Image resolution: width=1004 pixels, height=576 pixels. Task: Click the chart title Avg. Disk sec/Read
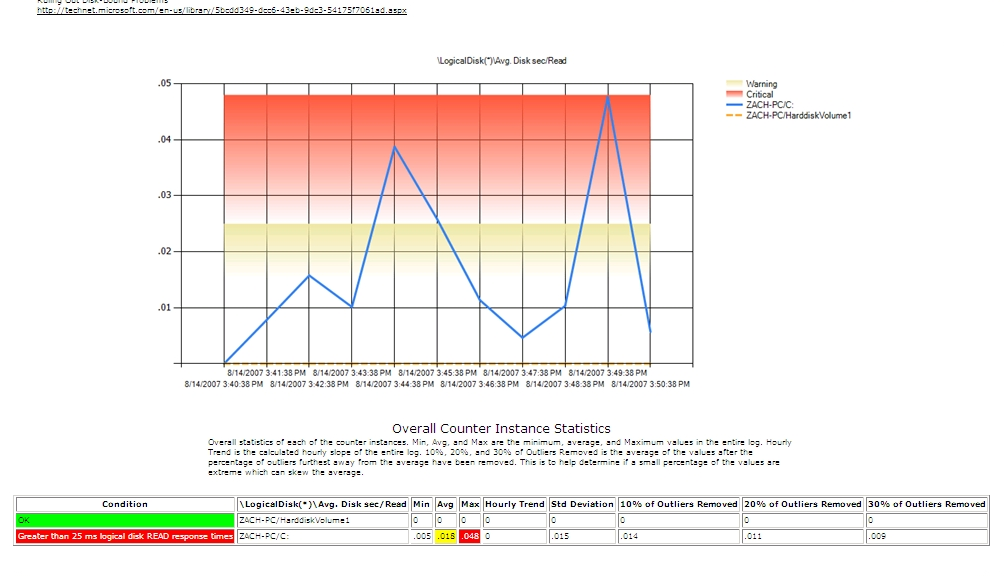click(502, 61)
